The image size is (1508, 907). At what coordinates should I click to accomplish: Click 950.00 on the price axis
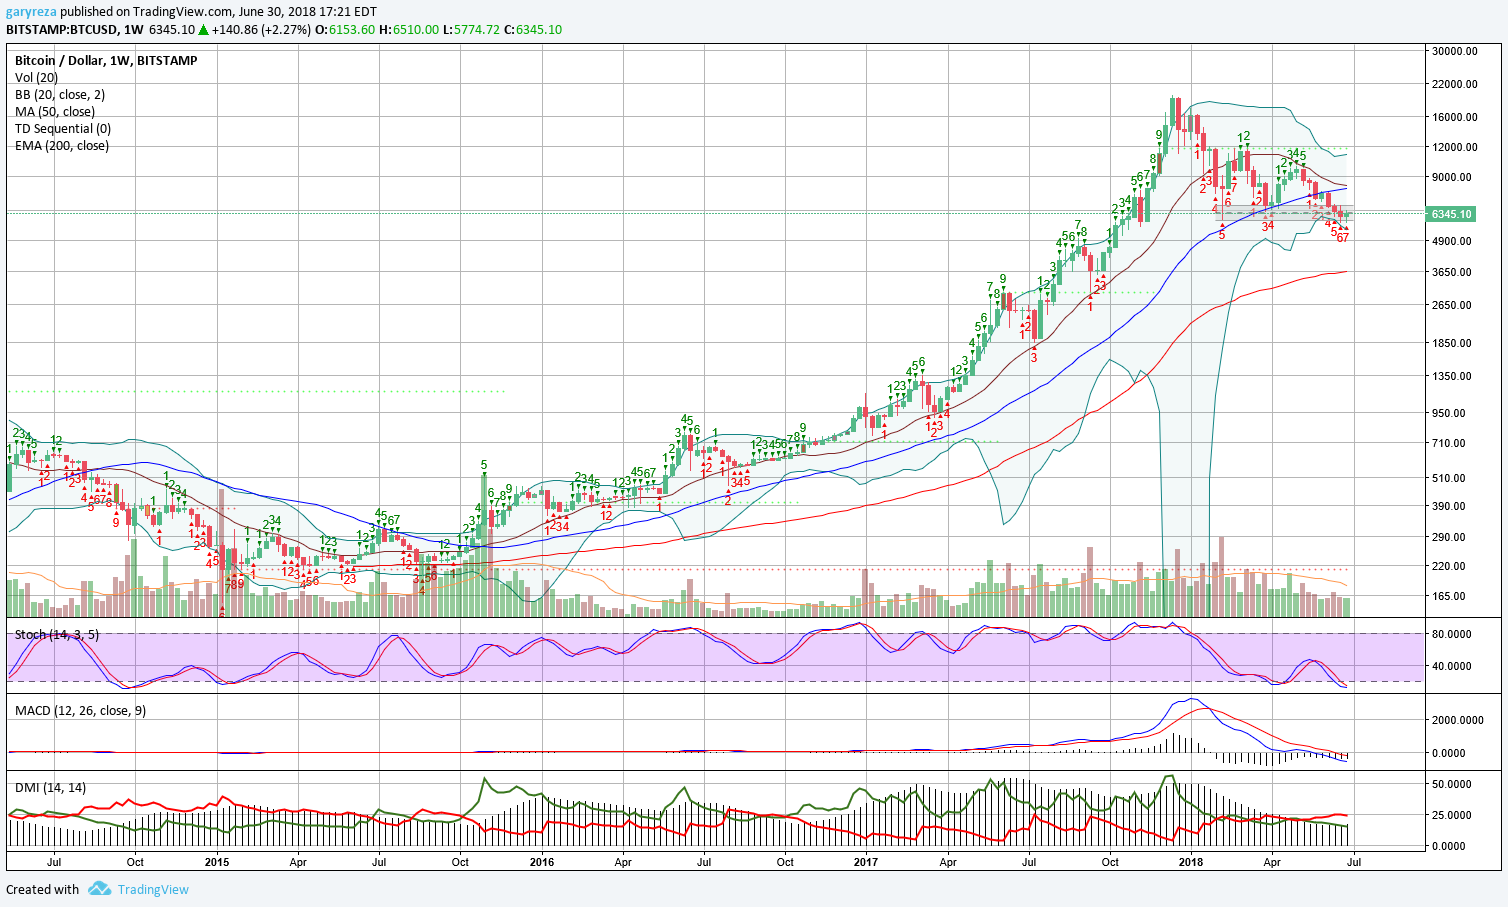[x=1449, y=413]
